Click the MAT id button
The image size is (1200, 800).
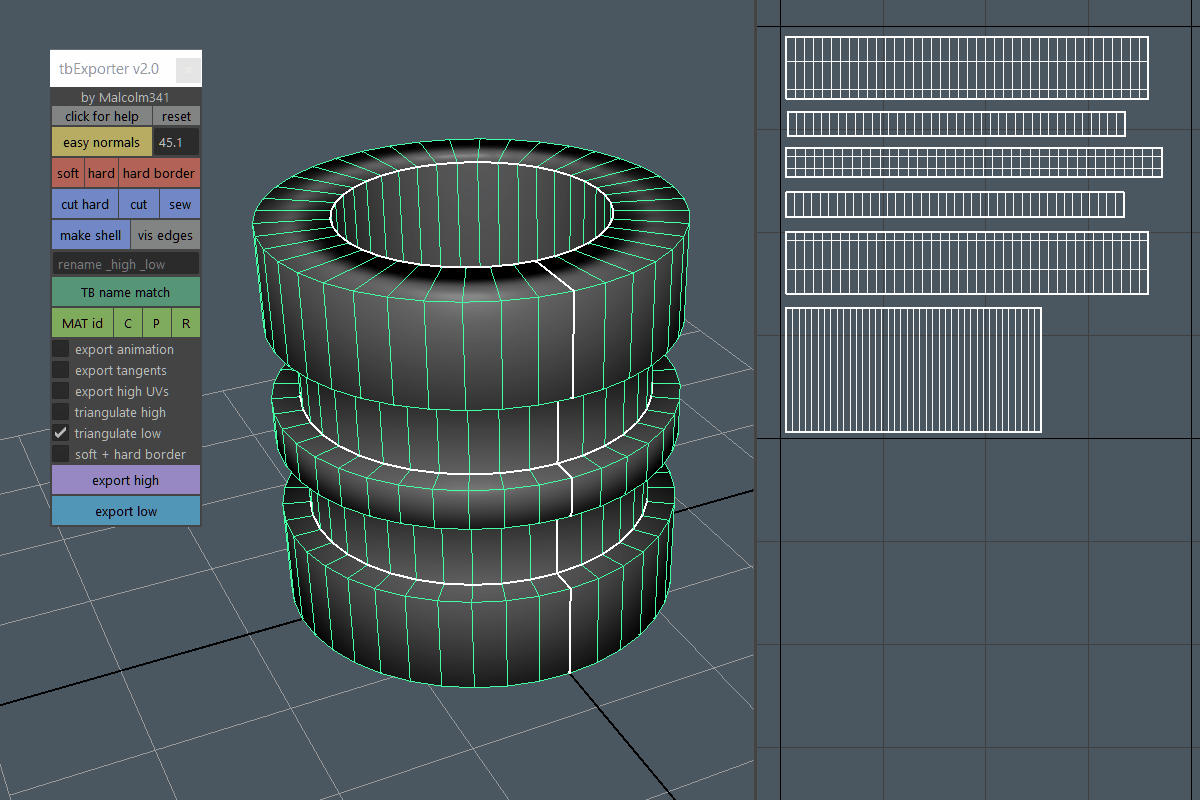(82, 323)
